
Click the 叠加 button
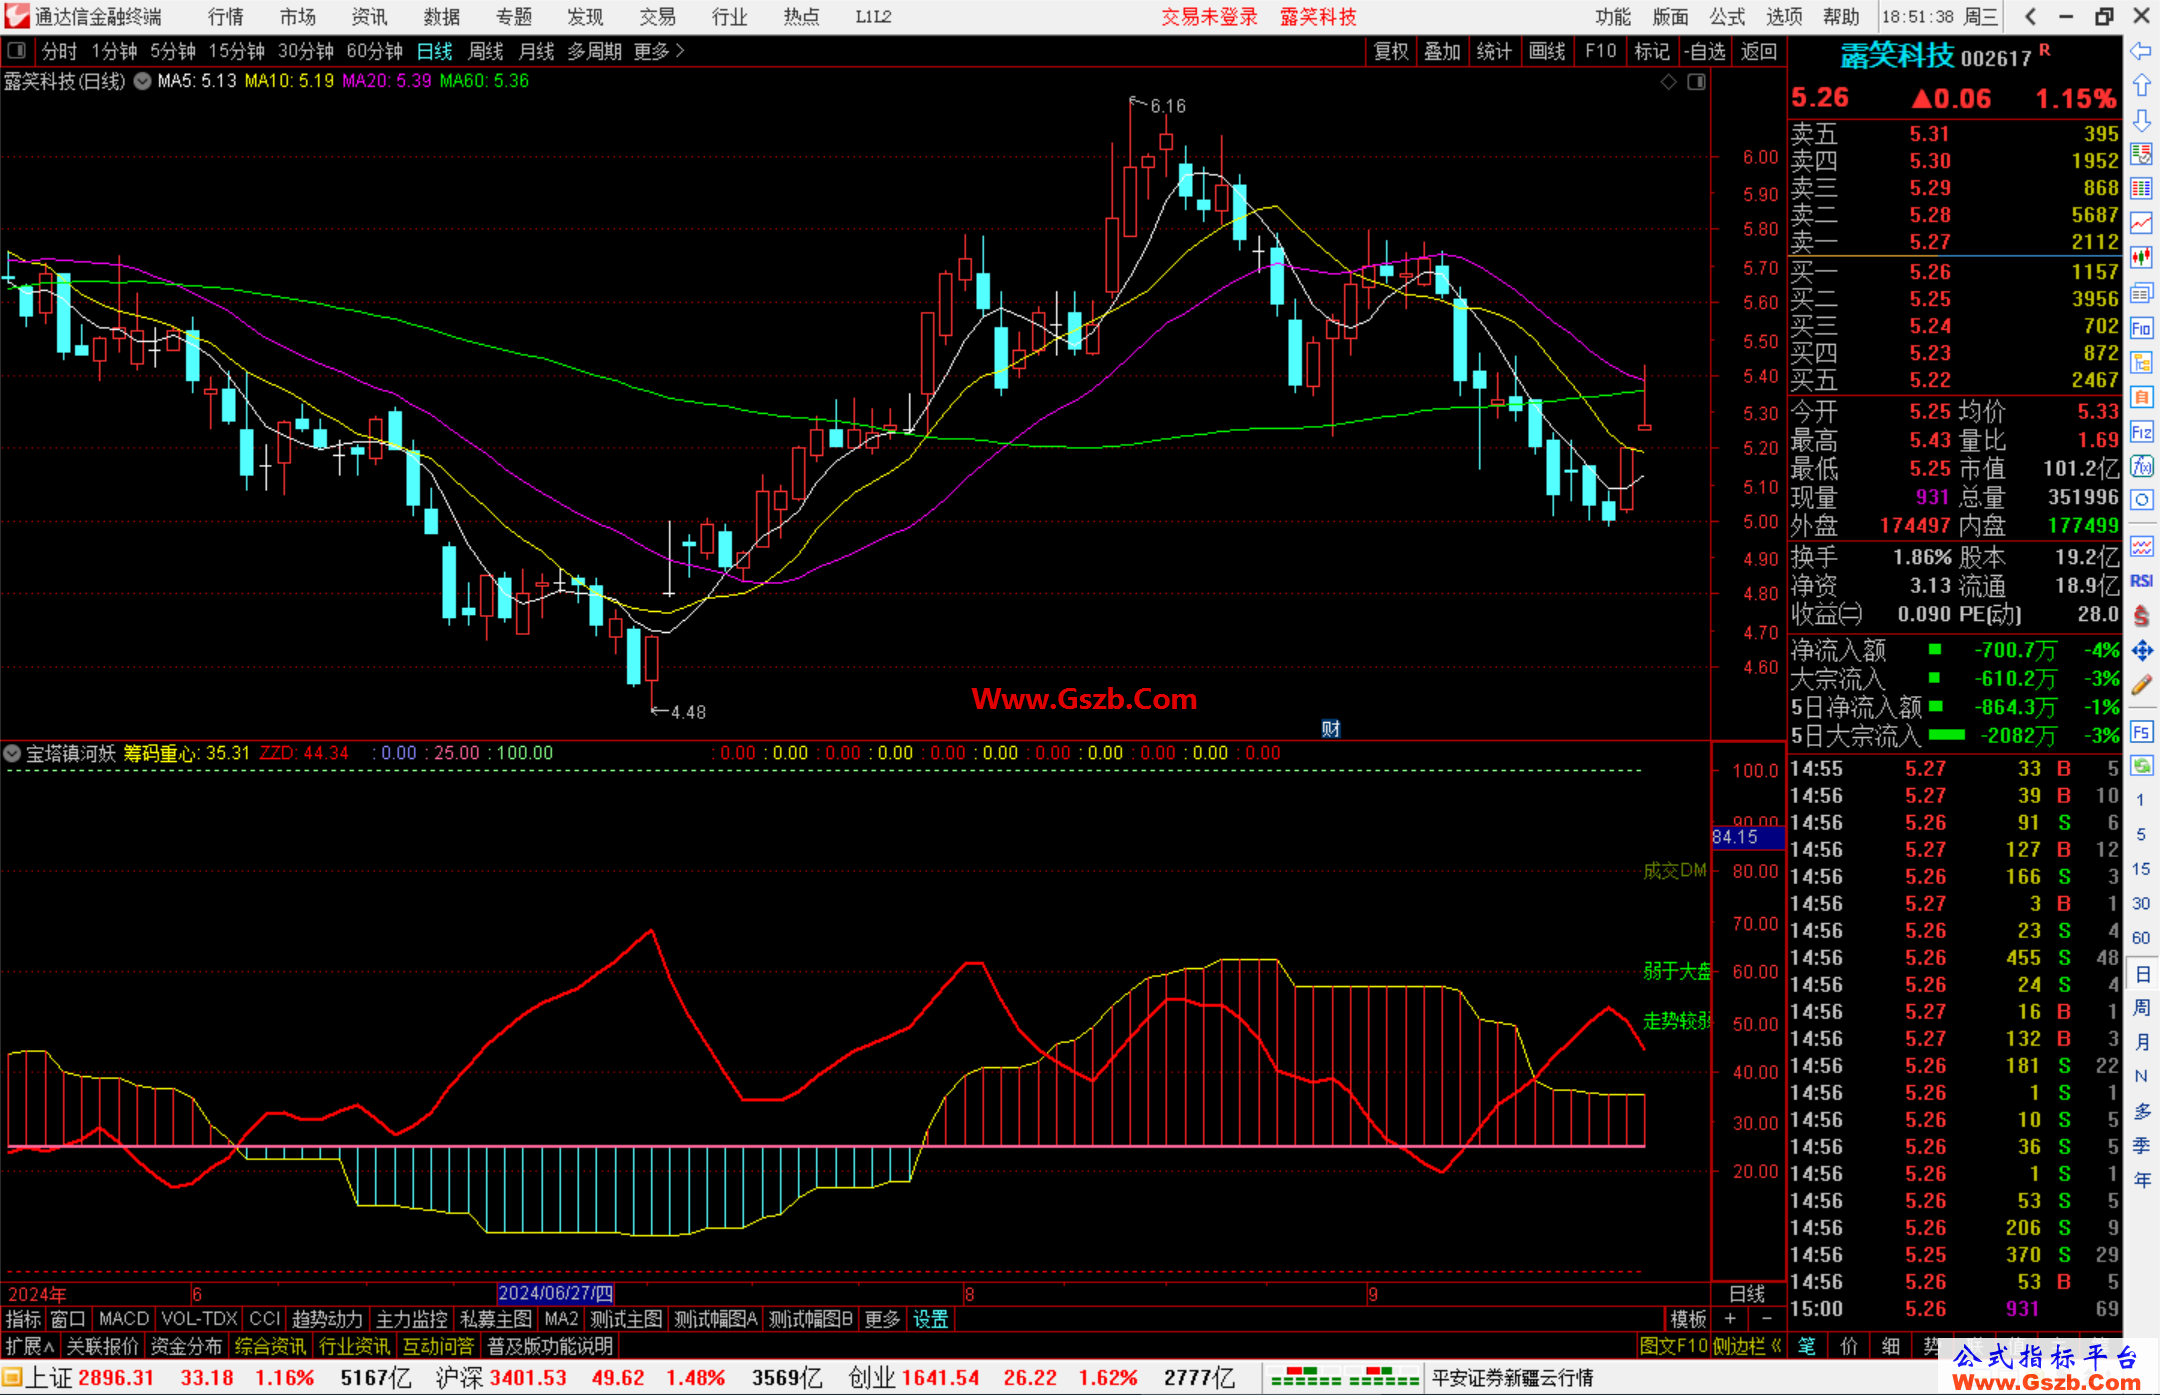click(x=1442, y=51)
